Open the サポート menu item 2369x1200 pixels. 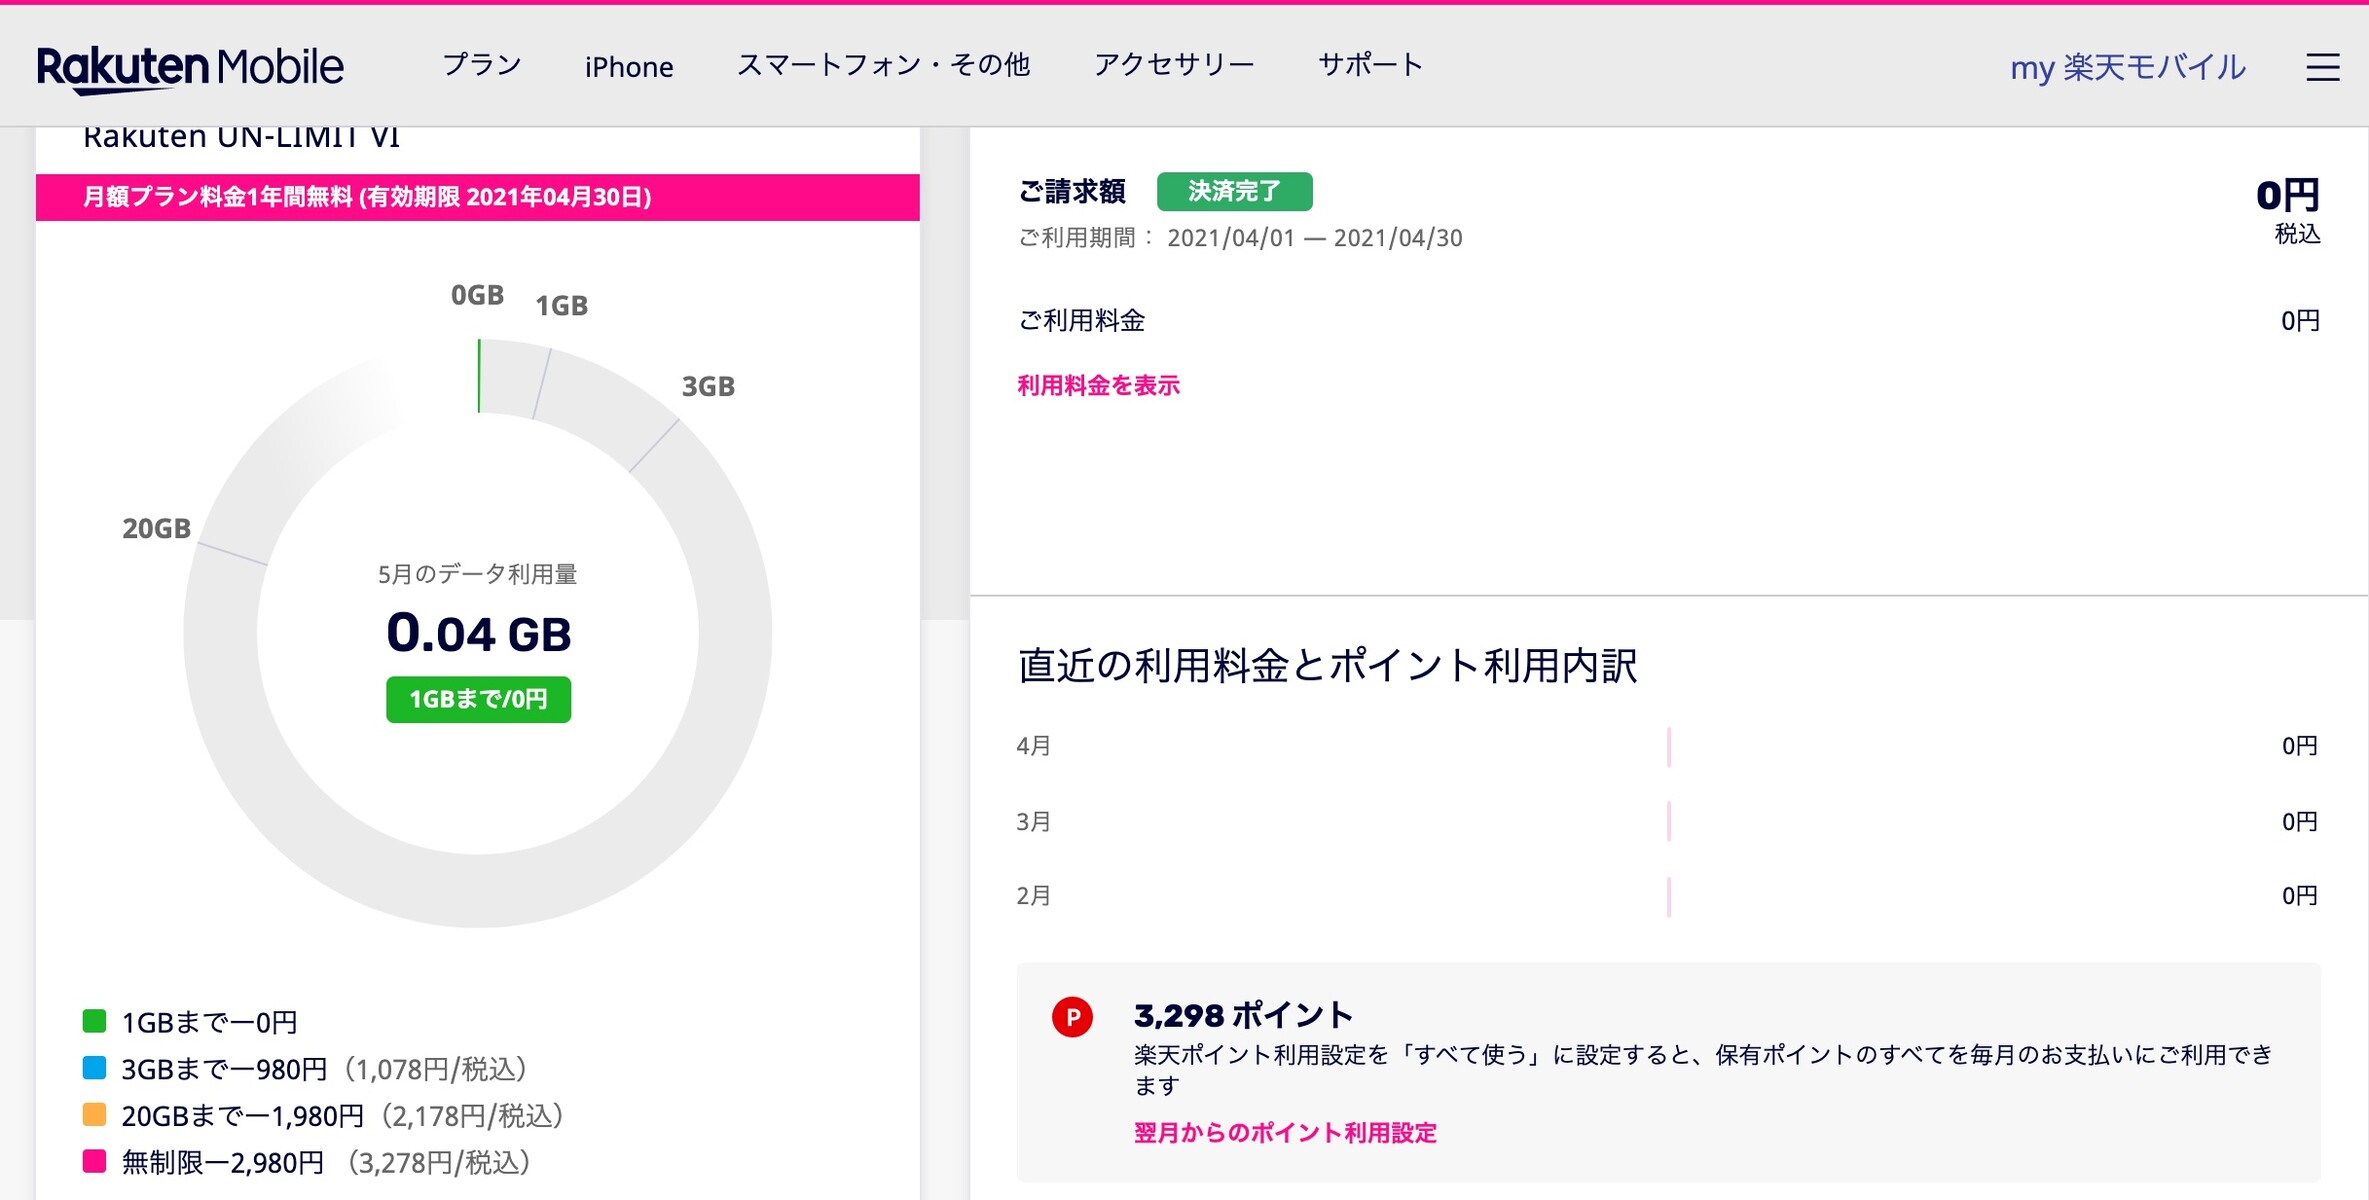tap(1370, 66)
